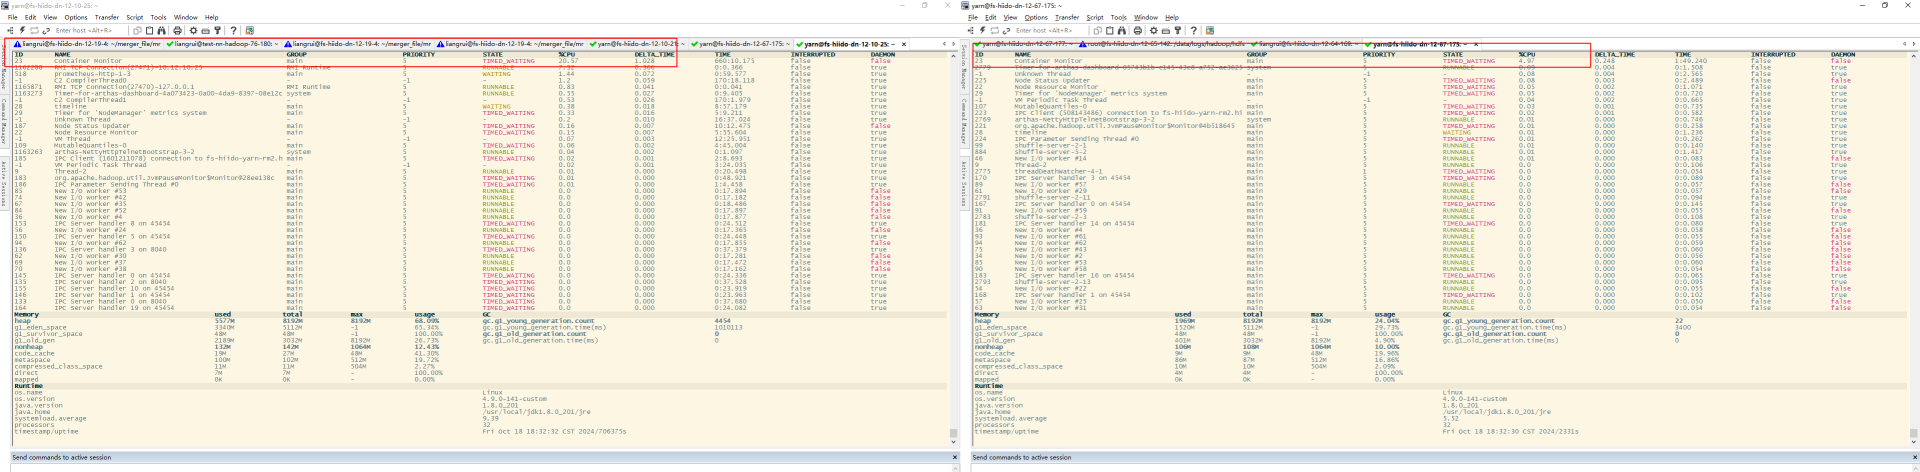Click Print icon in right window toolbar
Viewport: 1920px width, 472px height.
(1137, 30)
